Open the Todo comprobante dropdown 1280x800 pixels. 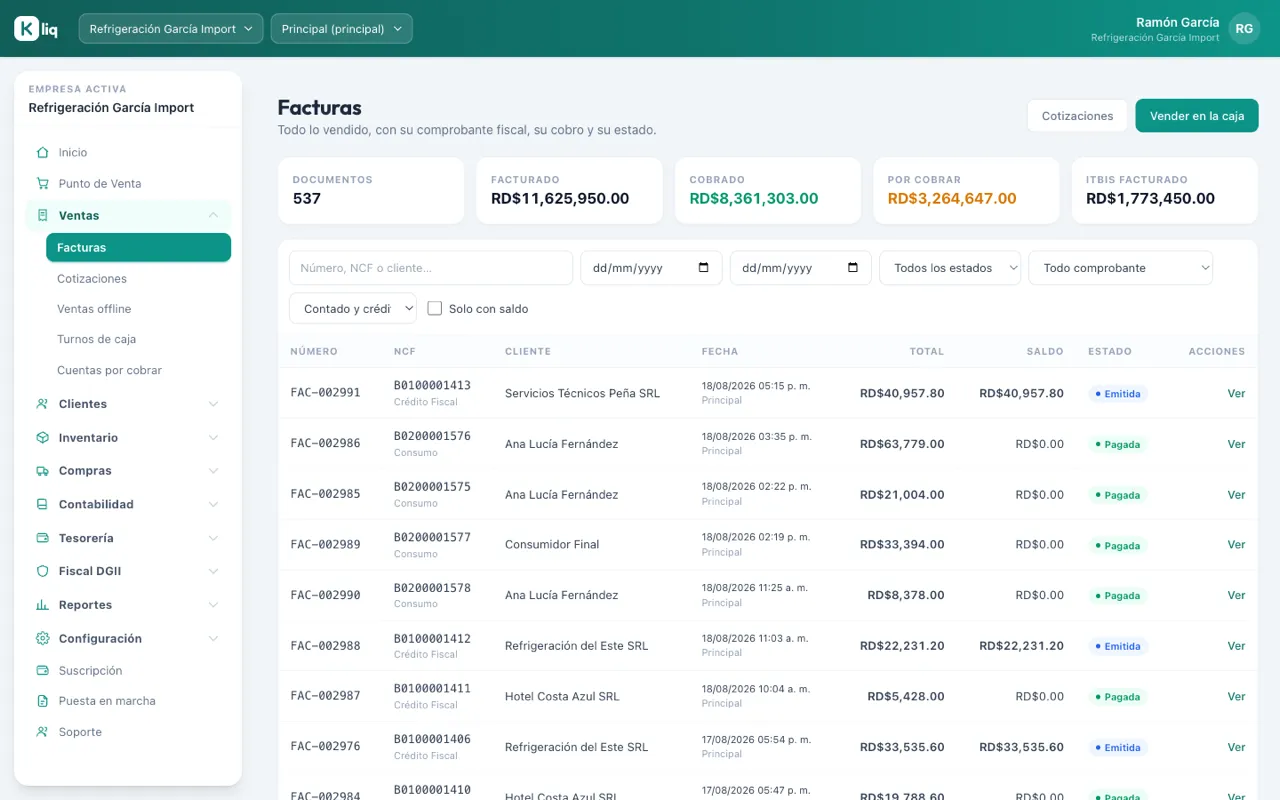point(1120,268)
